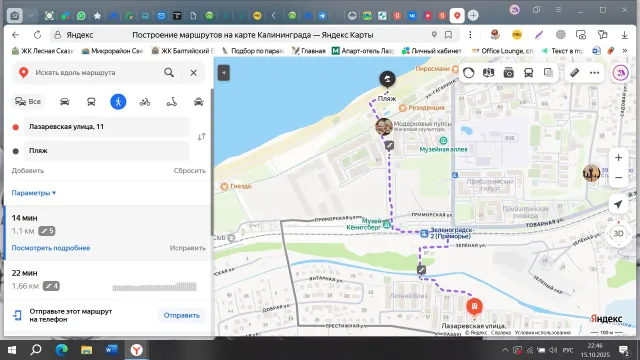Click the 'Искать вдоль маршрута' search field
Viewport: 640px width, 360px height.
coord(96,73)
